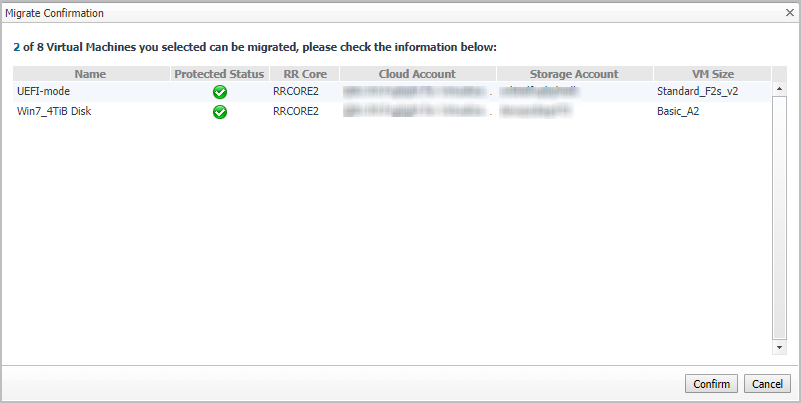Click the Basic_A2 VM size cell

click(x=681, y=111)
